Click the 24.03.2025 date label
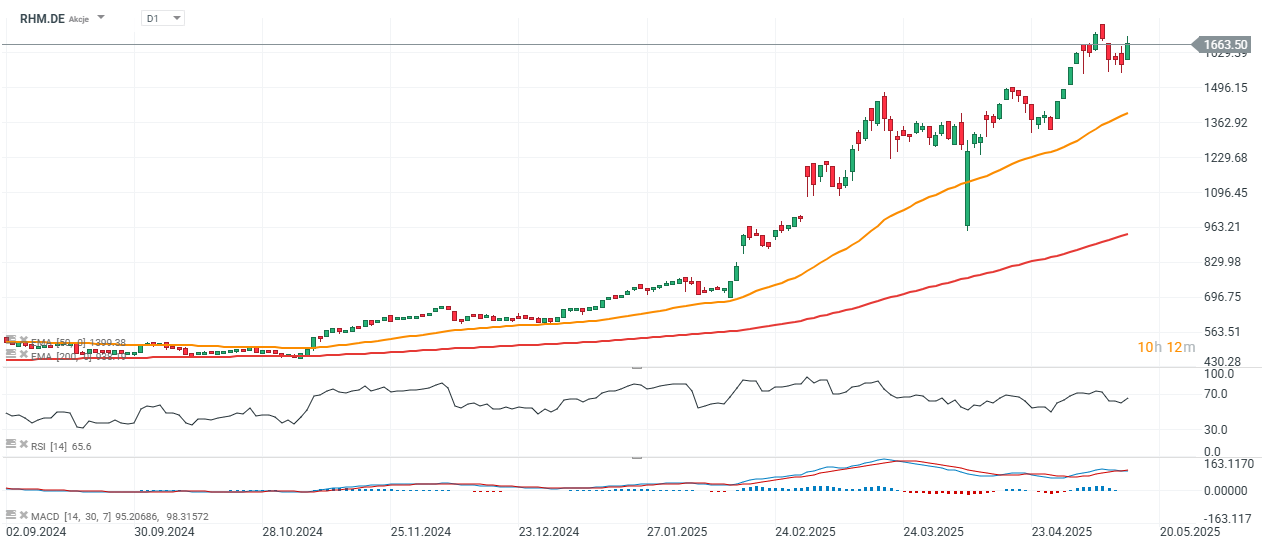The height and width of the screenshot is (549, 1264). 934,533
